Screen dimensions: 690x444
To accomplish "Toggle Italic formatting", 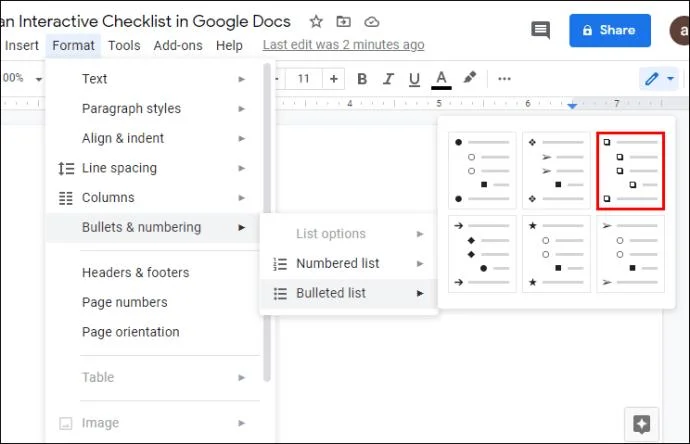I will pos(388,79).
